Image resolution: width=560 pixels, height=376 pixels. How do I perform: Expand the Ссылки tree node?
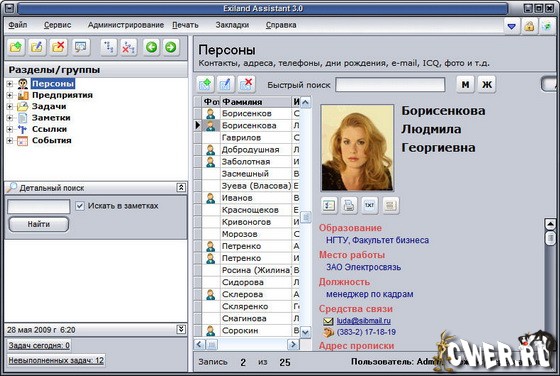coord(10,129)
